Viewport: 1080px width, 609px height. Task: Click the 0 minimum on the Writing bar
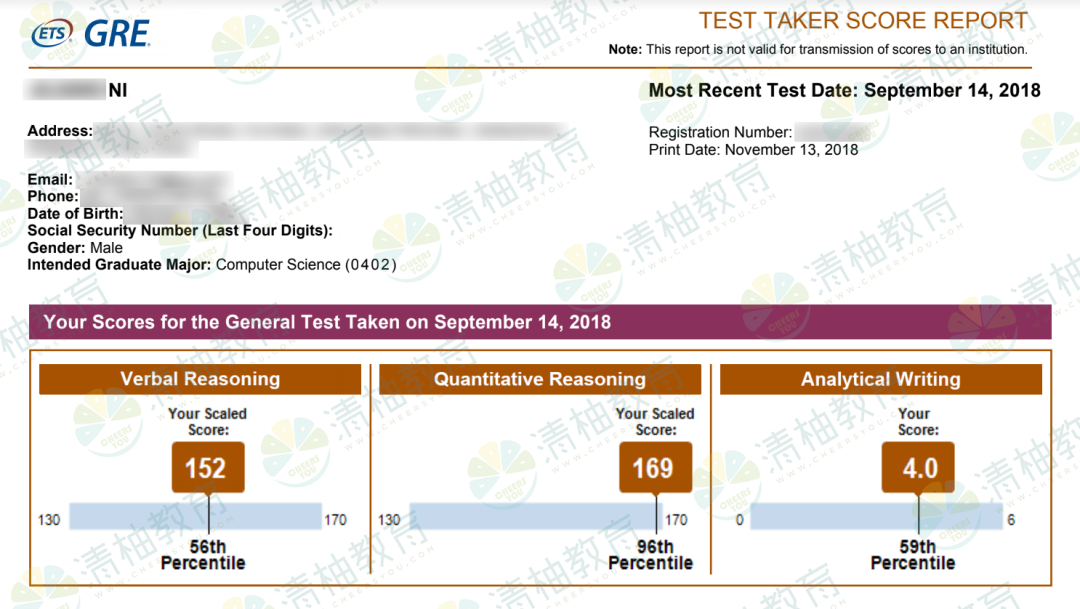[740, 520]
